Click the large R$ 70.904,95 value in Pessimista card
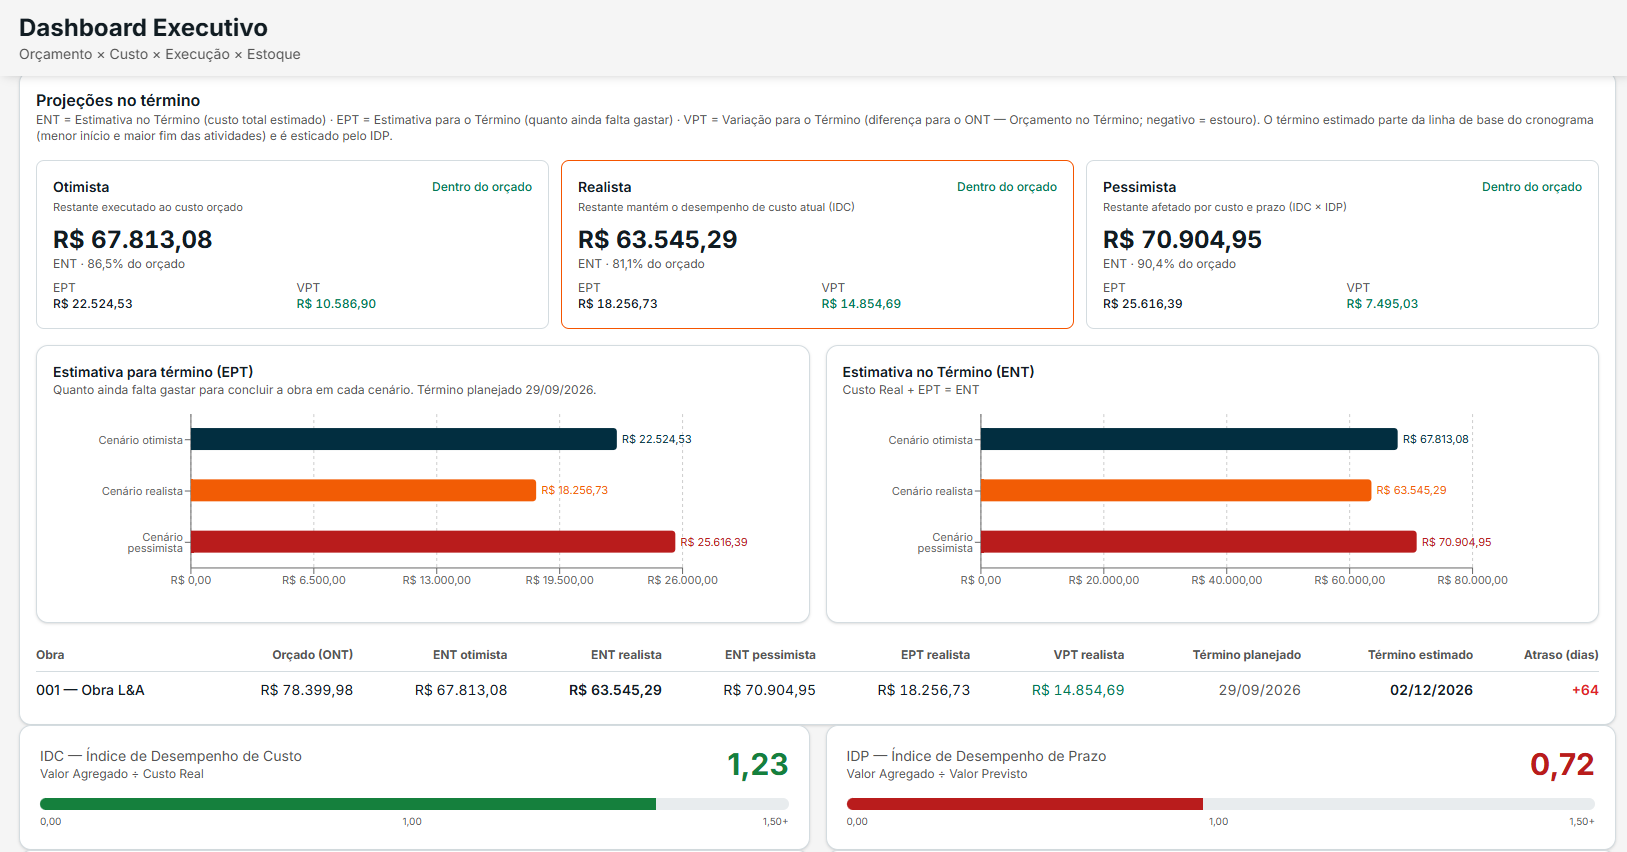Image resolution: width=1627 pixels, height=852 pixels. (1183, 240)
